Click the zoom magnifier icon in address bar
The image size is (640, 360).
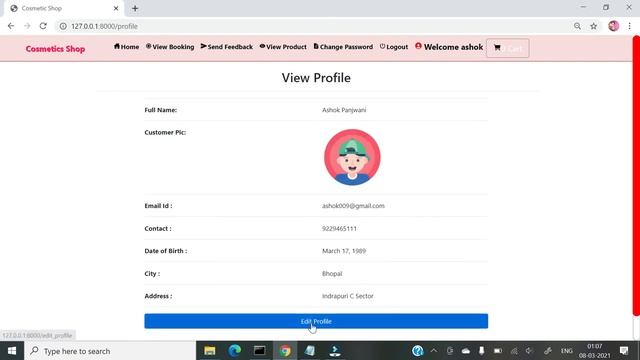coord(577,26)
